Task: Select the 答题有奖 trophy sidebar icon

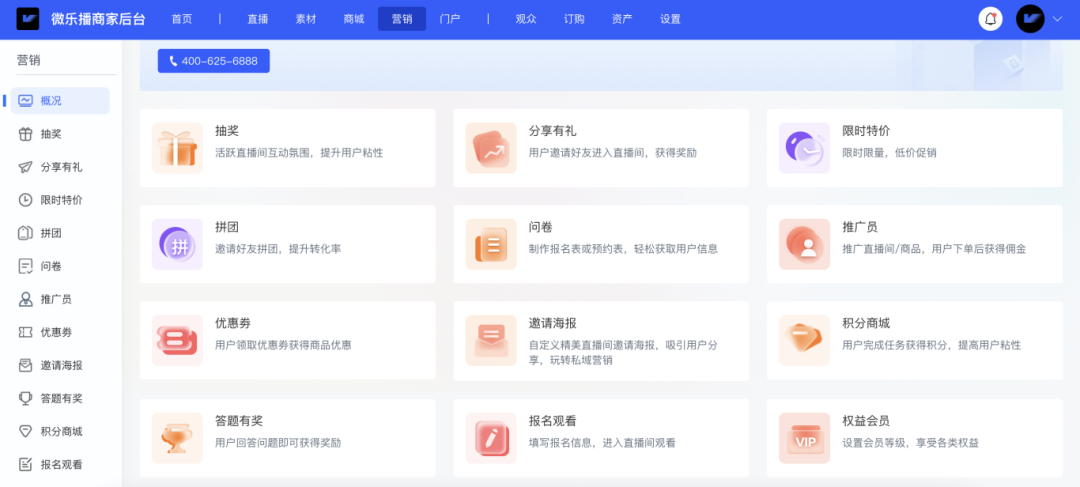Action: point(26,398)
